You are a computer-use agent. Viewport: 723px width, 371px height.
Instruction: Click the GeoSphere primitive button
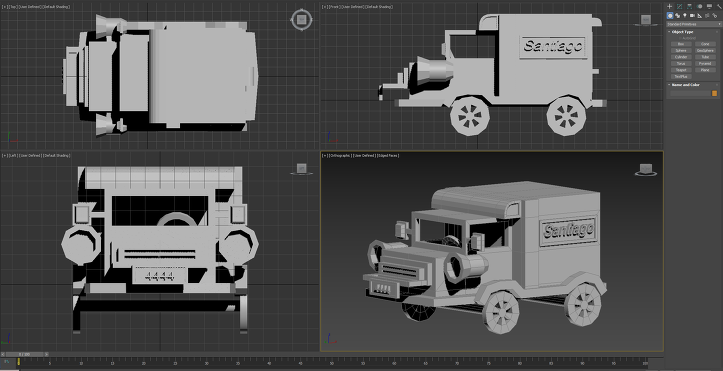(x=705, y=51)
